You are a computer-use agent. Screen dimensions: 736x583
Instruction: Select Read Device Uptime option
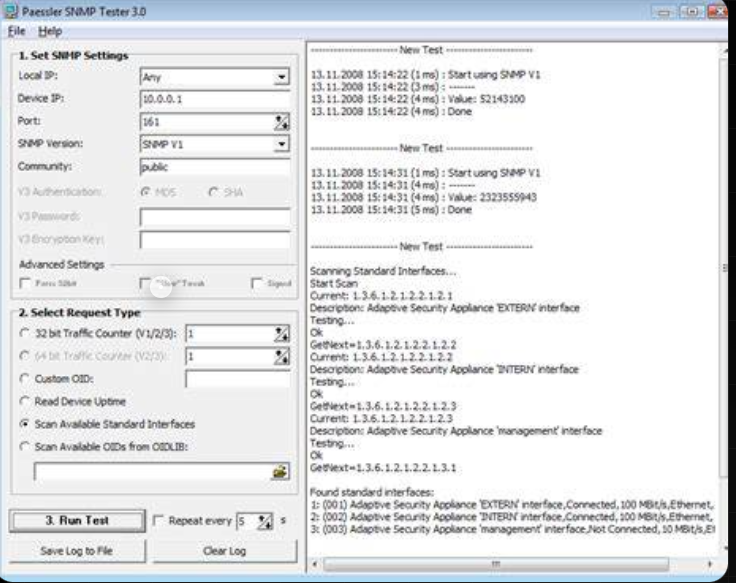pos(24,401)
